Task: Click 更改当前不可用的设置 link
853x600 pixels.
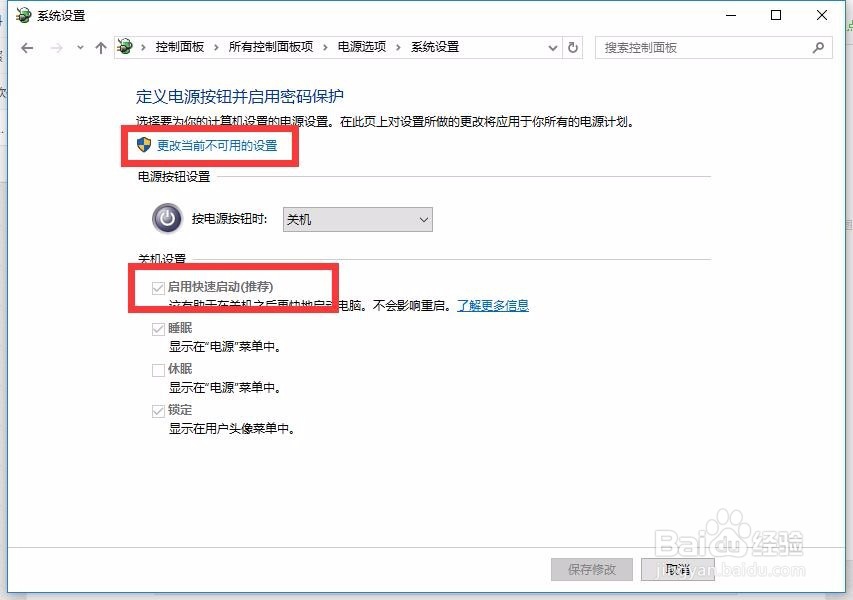Action: (217, 145)
